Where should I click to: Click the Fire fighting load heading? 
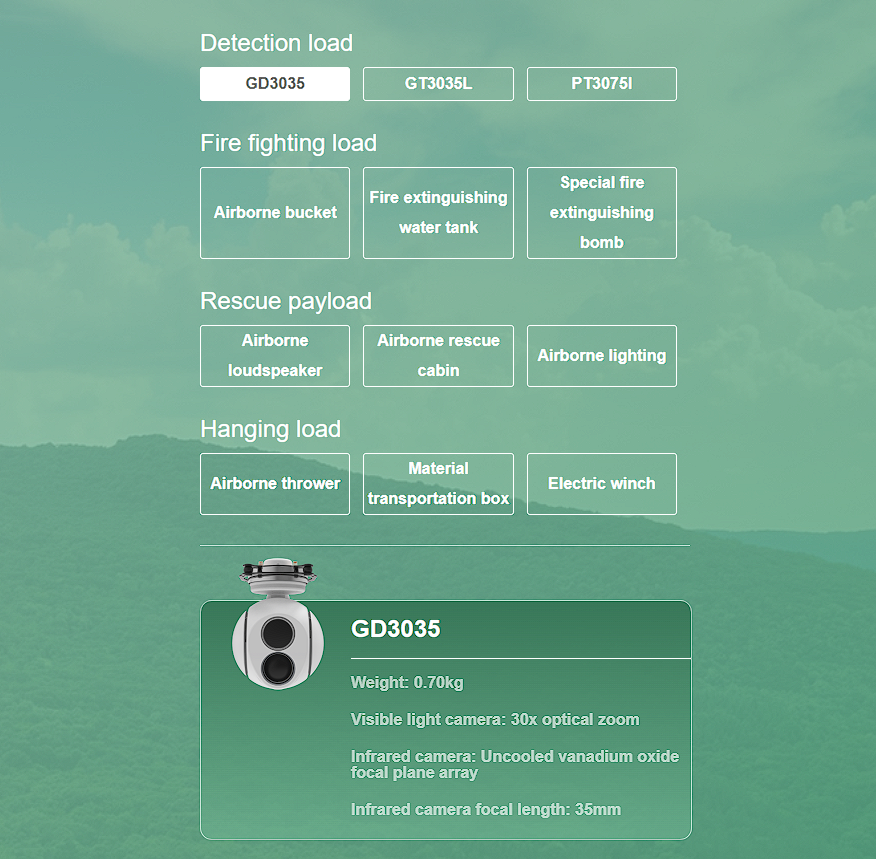coord(288,143)
